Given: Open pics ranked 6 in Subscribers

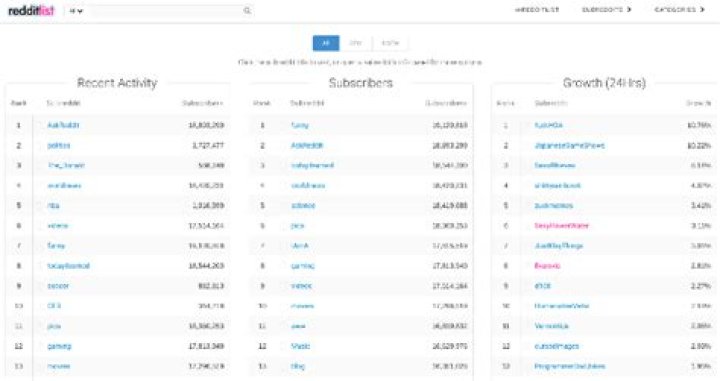Looking at the screenshot, I should coord(298,226).
